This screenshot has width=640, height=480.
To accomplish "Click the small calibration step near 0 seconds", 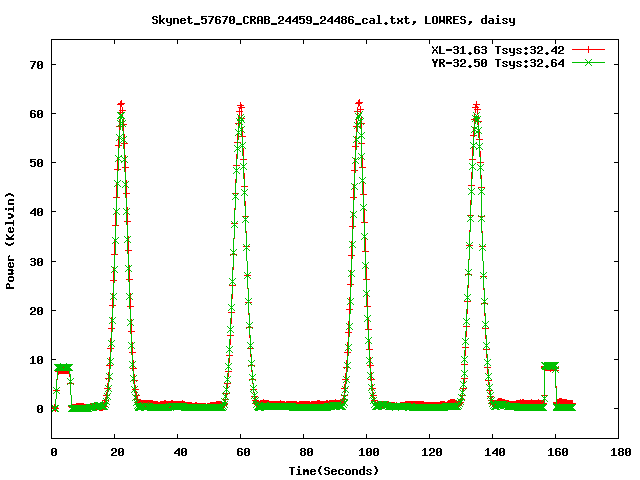I will coord(63,369).
